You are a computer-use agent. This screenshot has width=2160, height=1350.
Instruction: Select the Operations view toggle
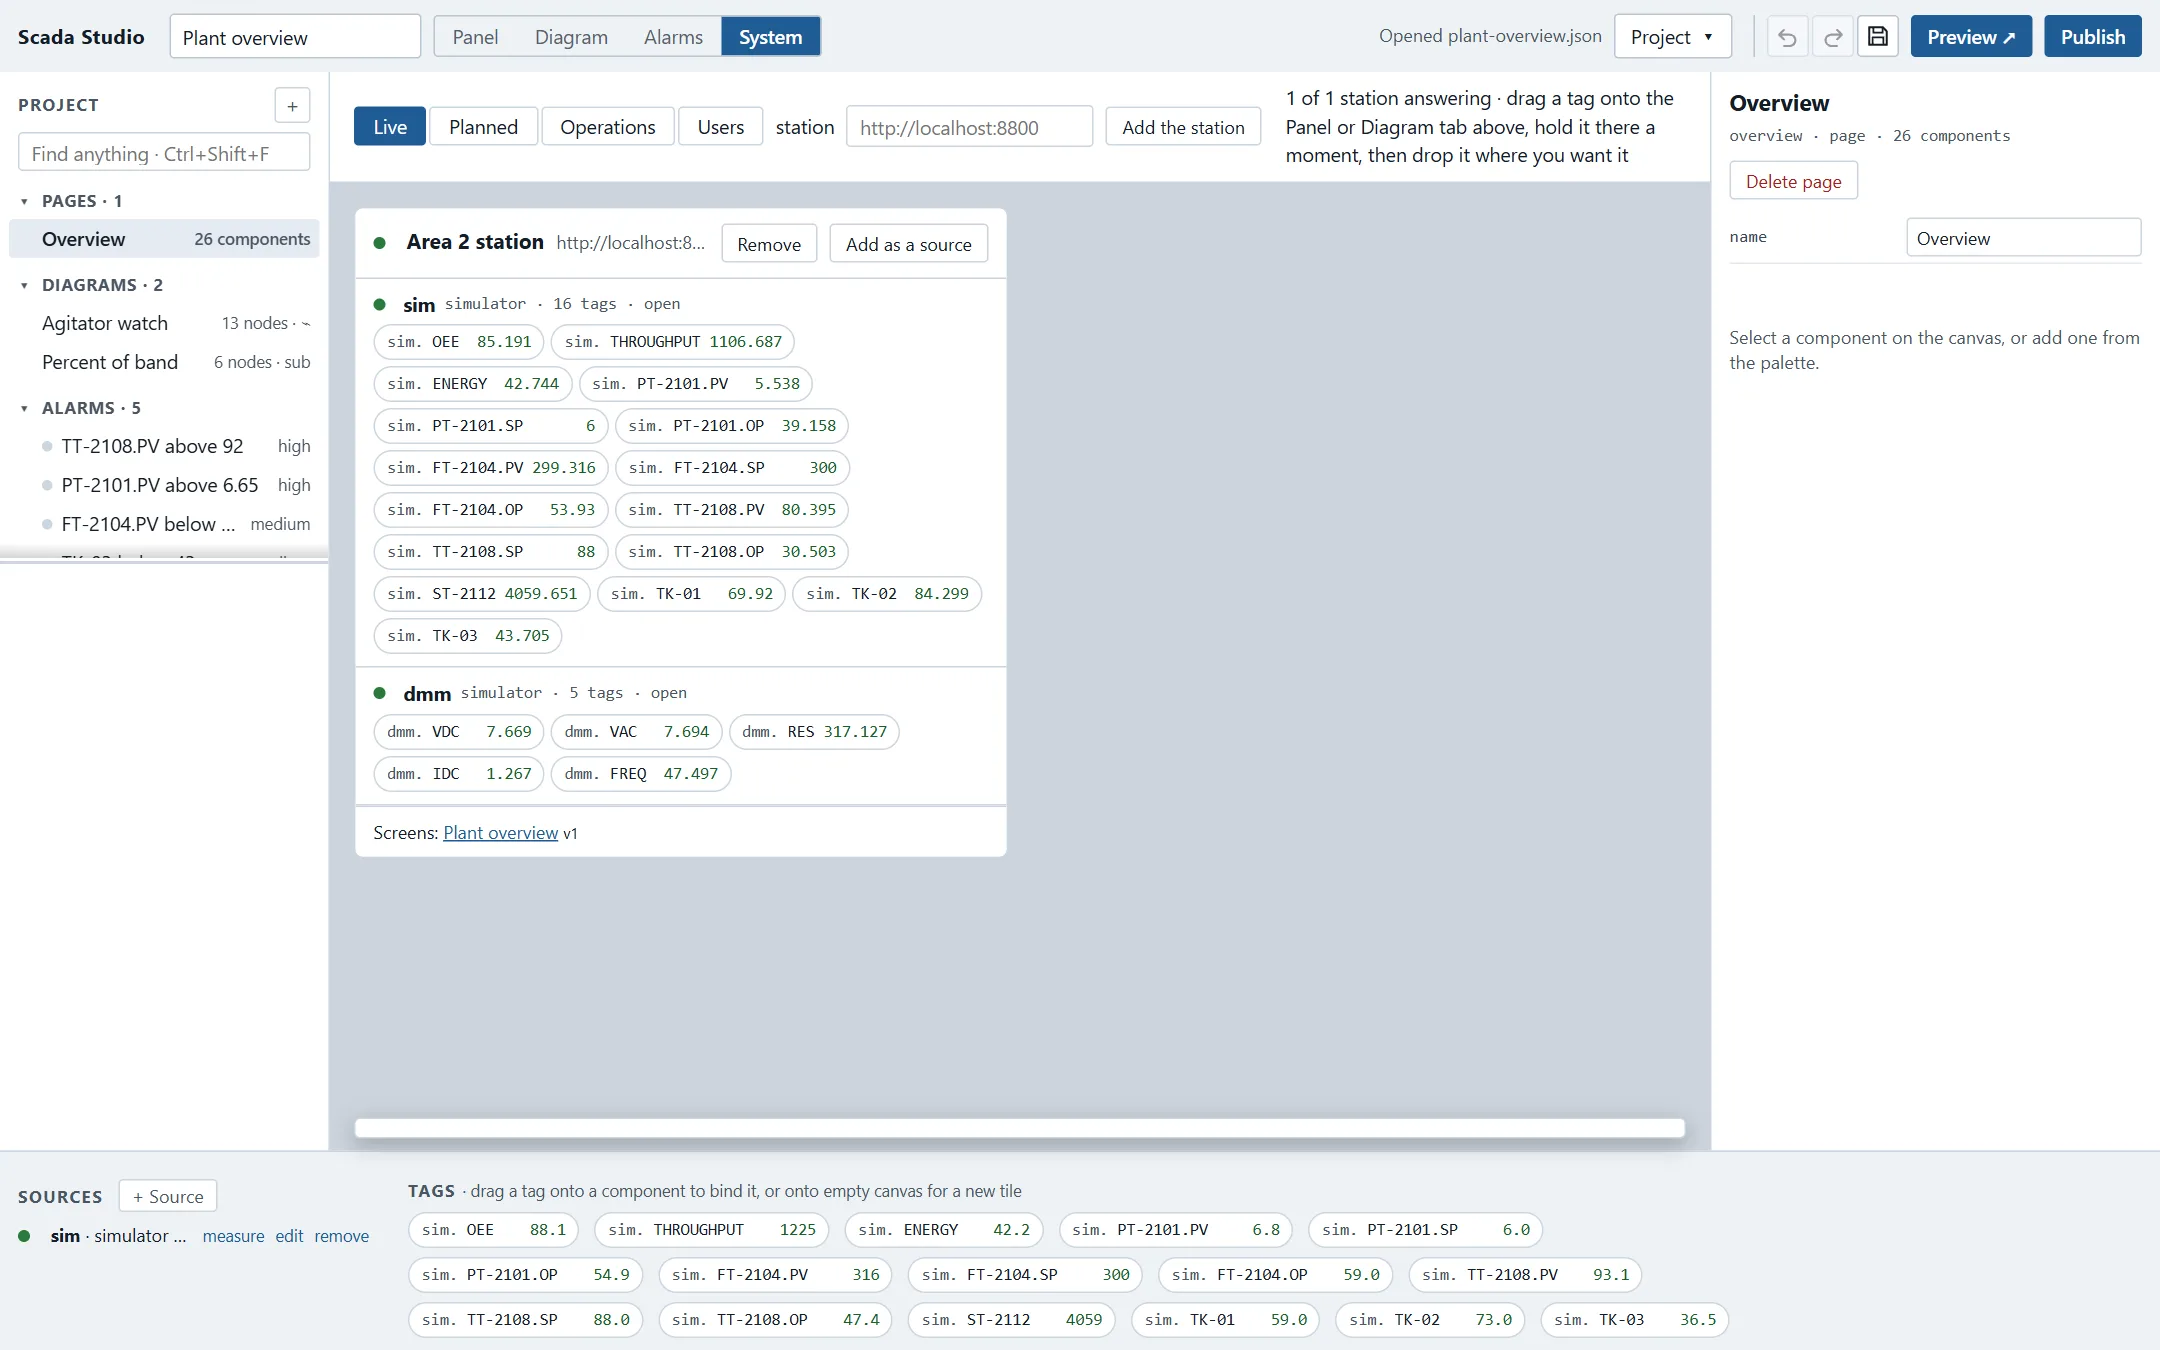tap(608, 127)
